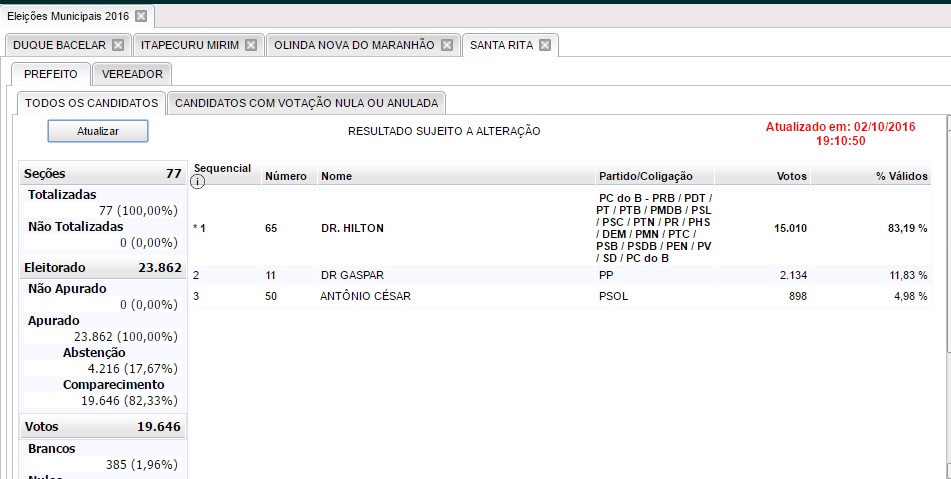Screen dimensions: 951x479
Task: Close the OLINDA NOVA DO MARANHÃO tab
Action: pyautogui.click(x=449, y=45)
